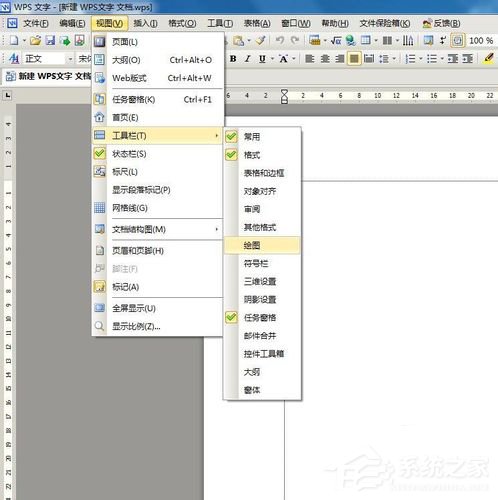Enable the 审阅 toolbar
Image resolution: width=498 pixels, height=500 pixels.
(262, 209)
